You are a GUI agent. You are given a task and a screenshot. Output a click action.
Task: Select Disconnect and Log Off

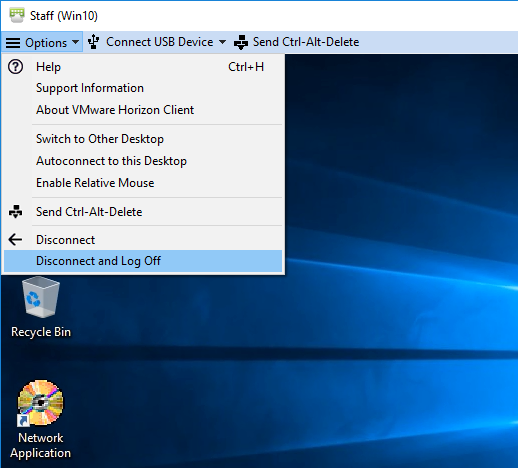(x=143, y=261)
